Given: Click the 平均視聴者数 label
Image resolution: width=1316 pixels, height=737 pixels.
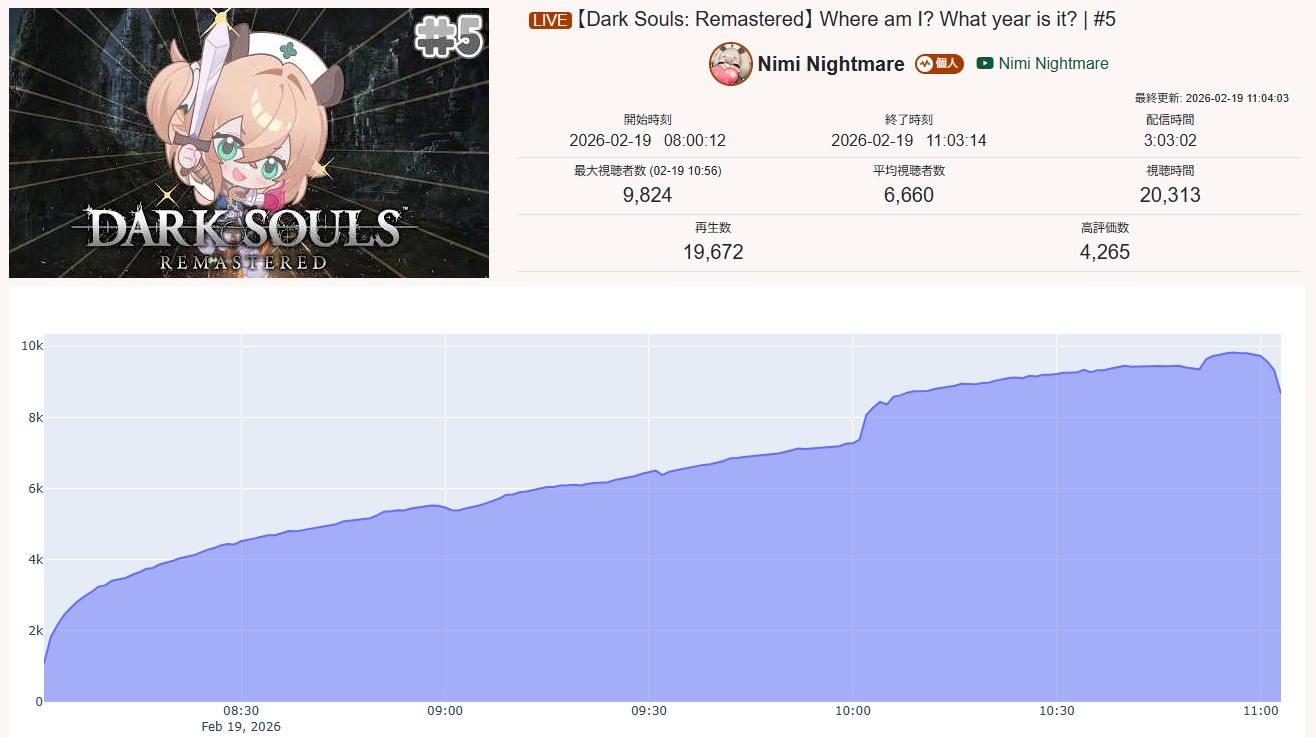Looking at the screenshot, I should [x=909, y=171].
